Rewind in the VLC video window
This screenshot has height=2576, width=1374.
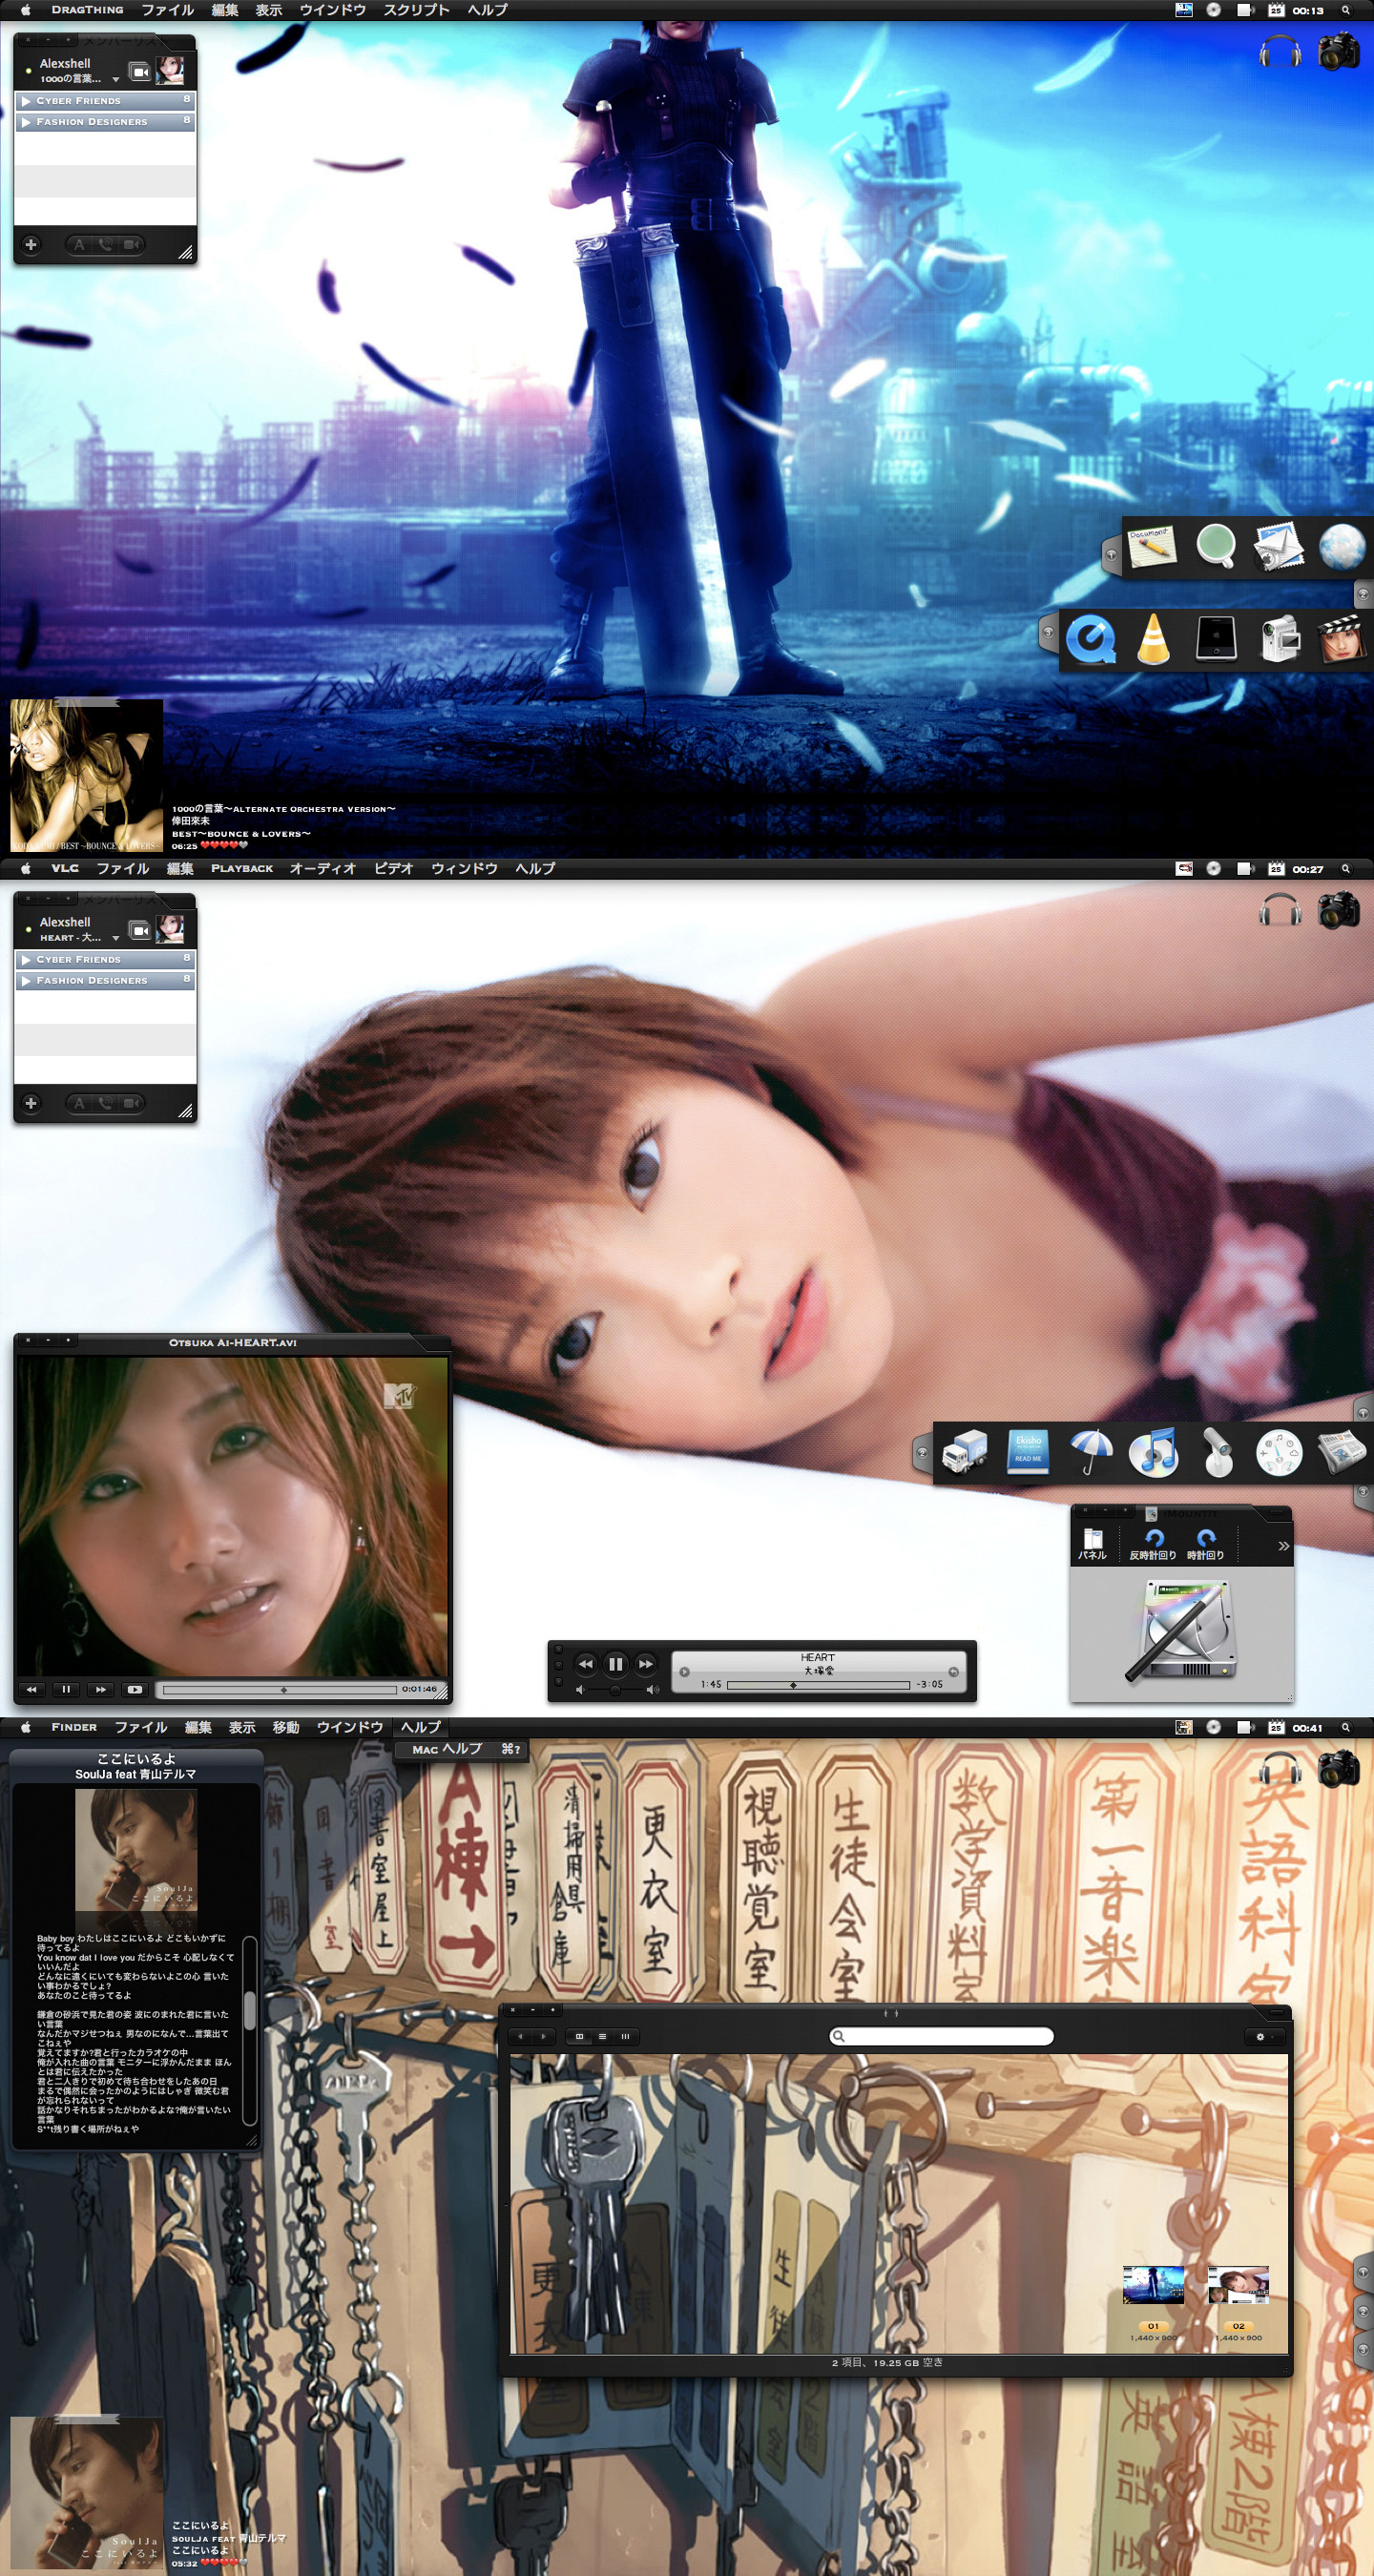[x=32, y=1689]
